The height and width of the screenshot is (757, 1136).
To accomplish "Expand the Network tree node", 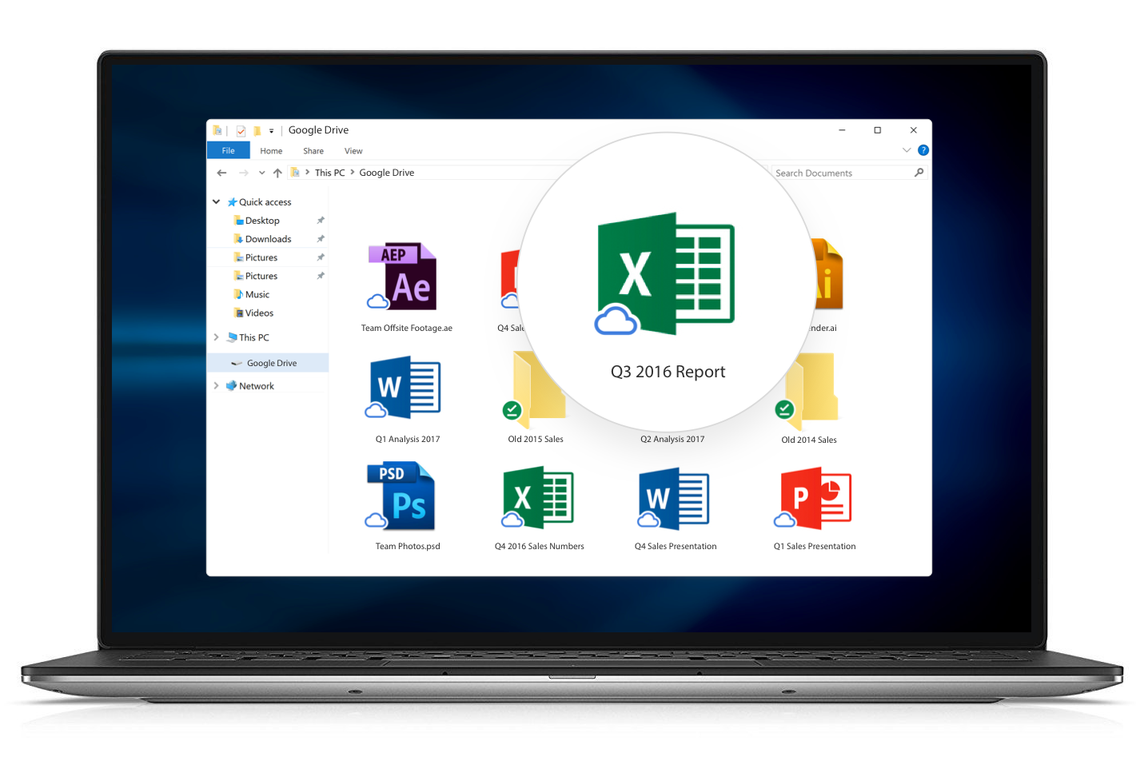I will 216,385.
